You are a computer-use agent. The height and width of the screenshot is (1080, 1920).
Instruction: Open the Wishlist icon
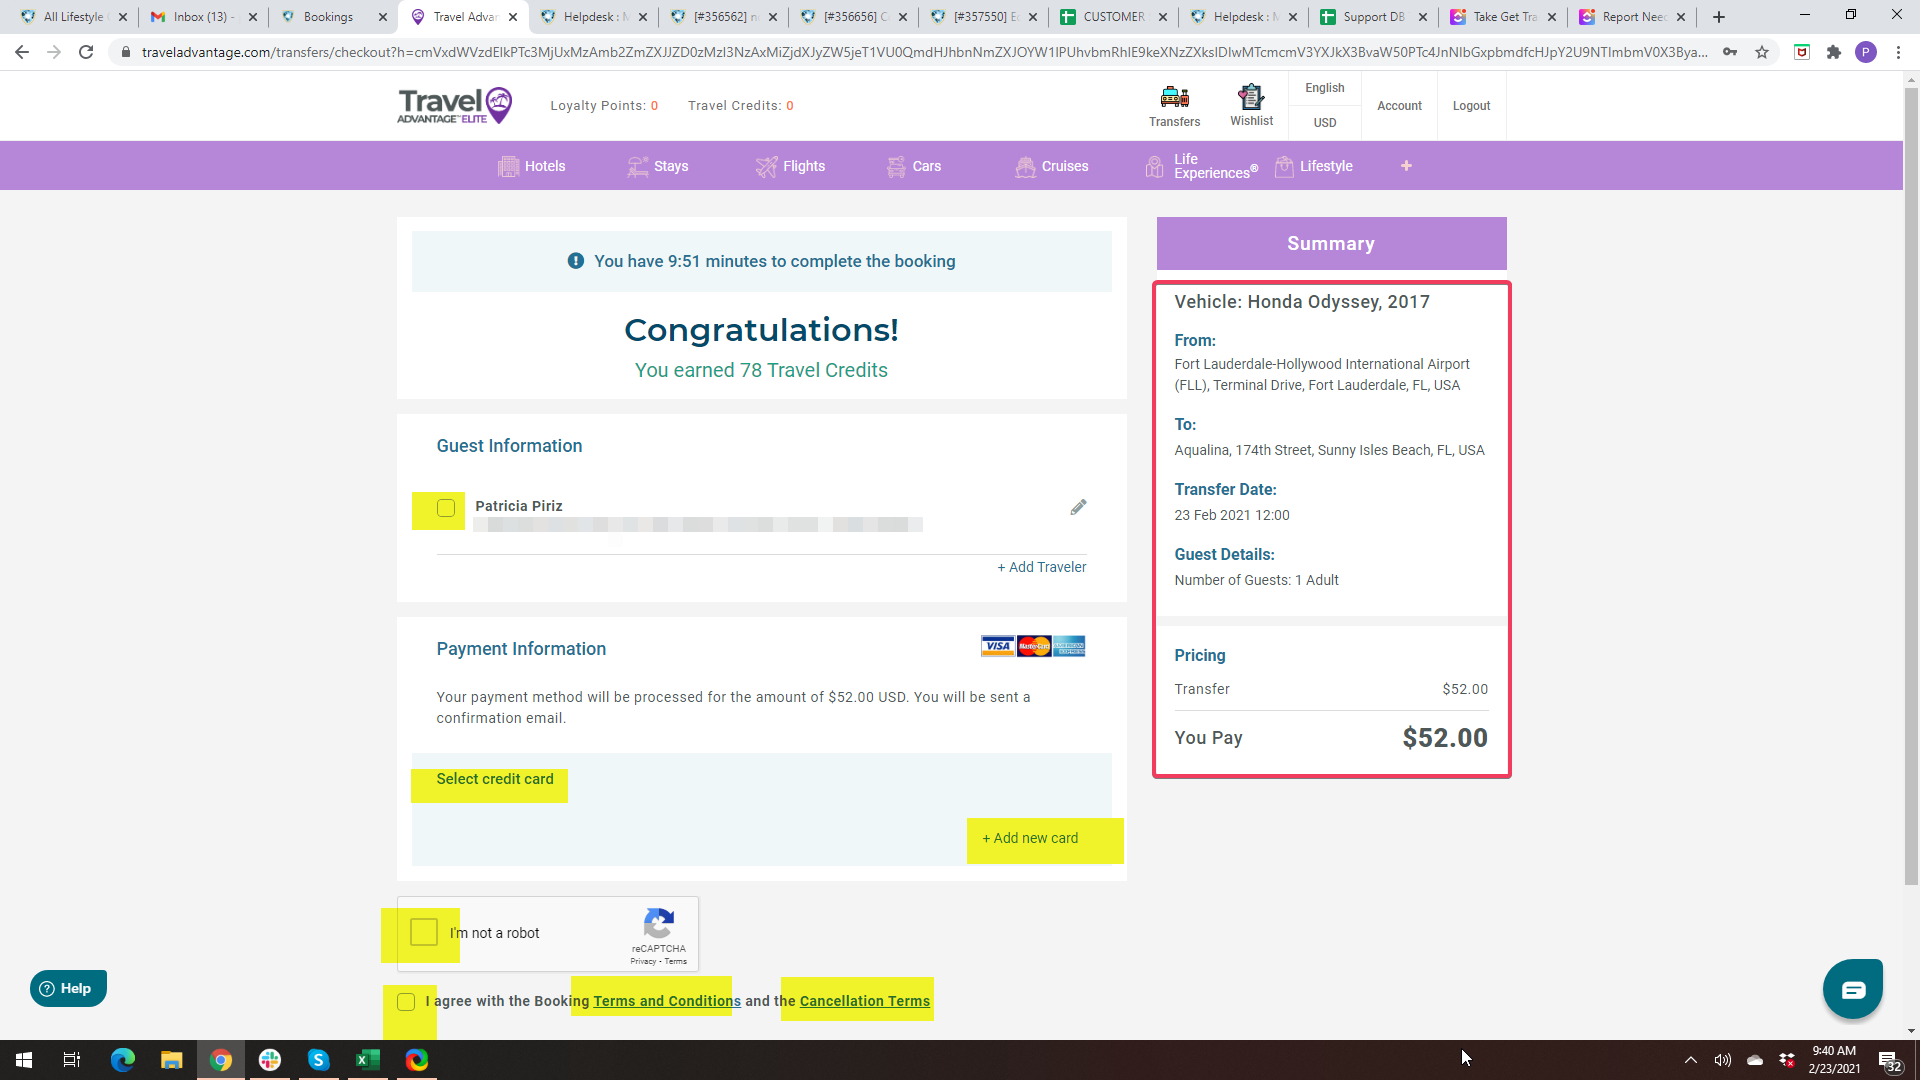[1251, 99]
